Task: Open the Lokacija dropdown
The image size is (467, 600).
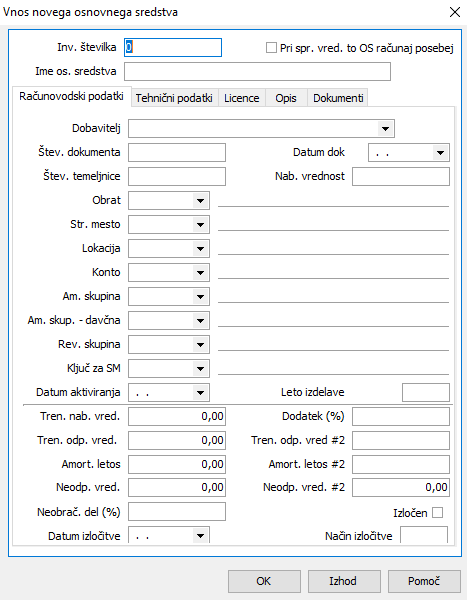Action: pyautogui.click(x=200, y=249)
